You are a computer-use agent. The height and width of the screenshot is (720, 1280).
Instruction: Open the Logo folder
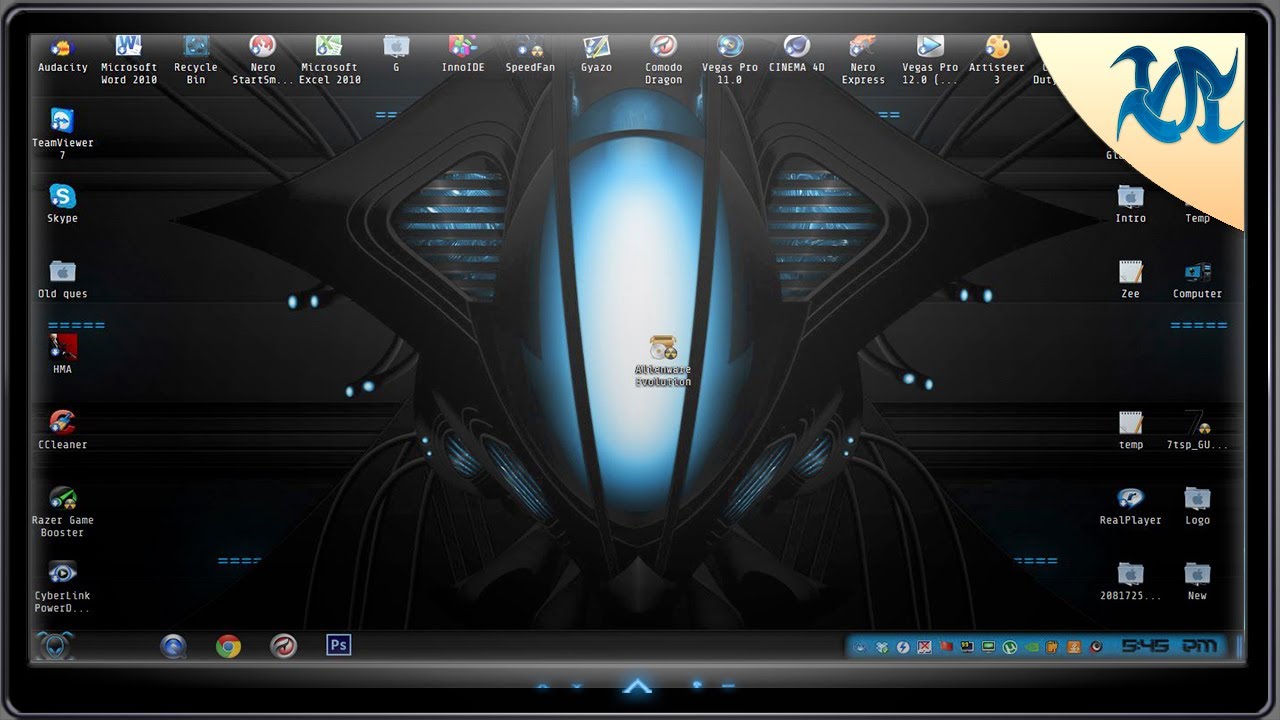(x=1197, y=506)
